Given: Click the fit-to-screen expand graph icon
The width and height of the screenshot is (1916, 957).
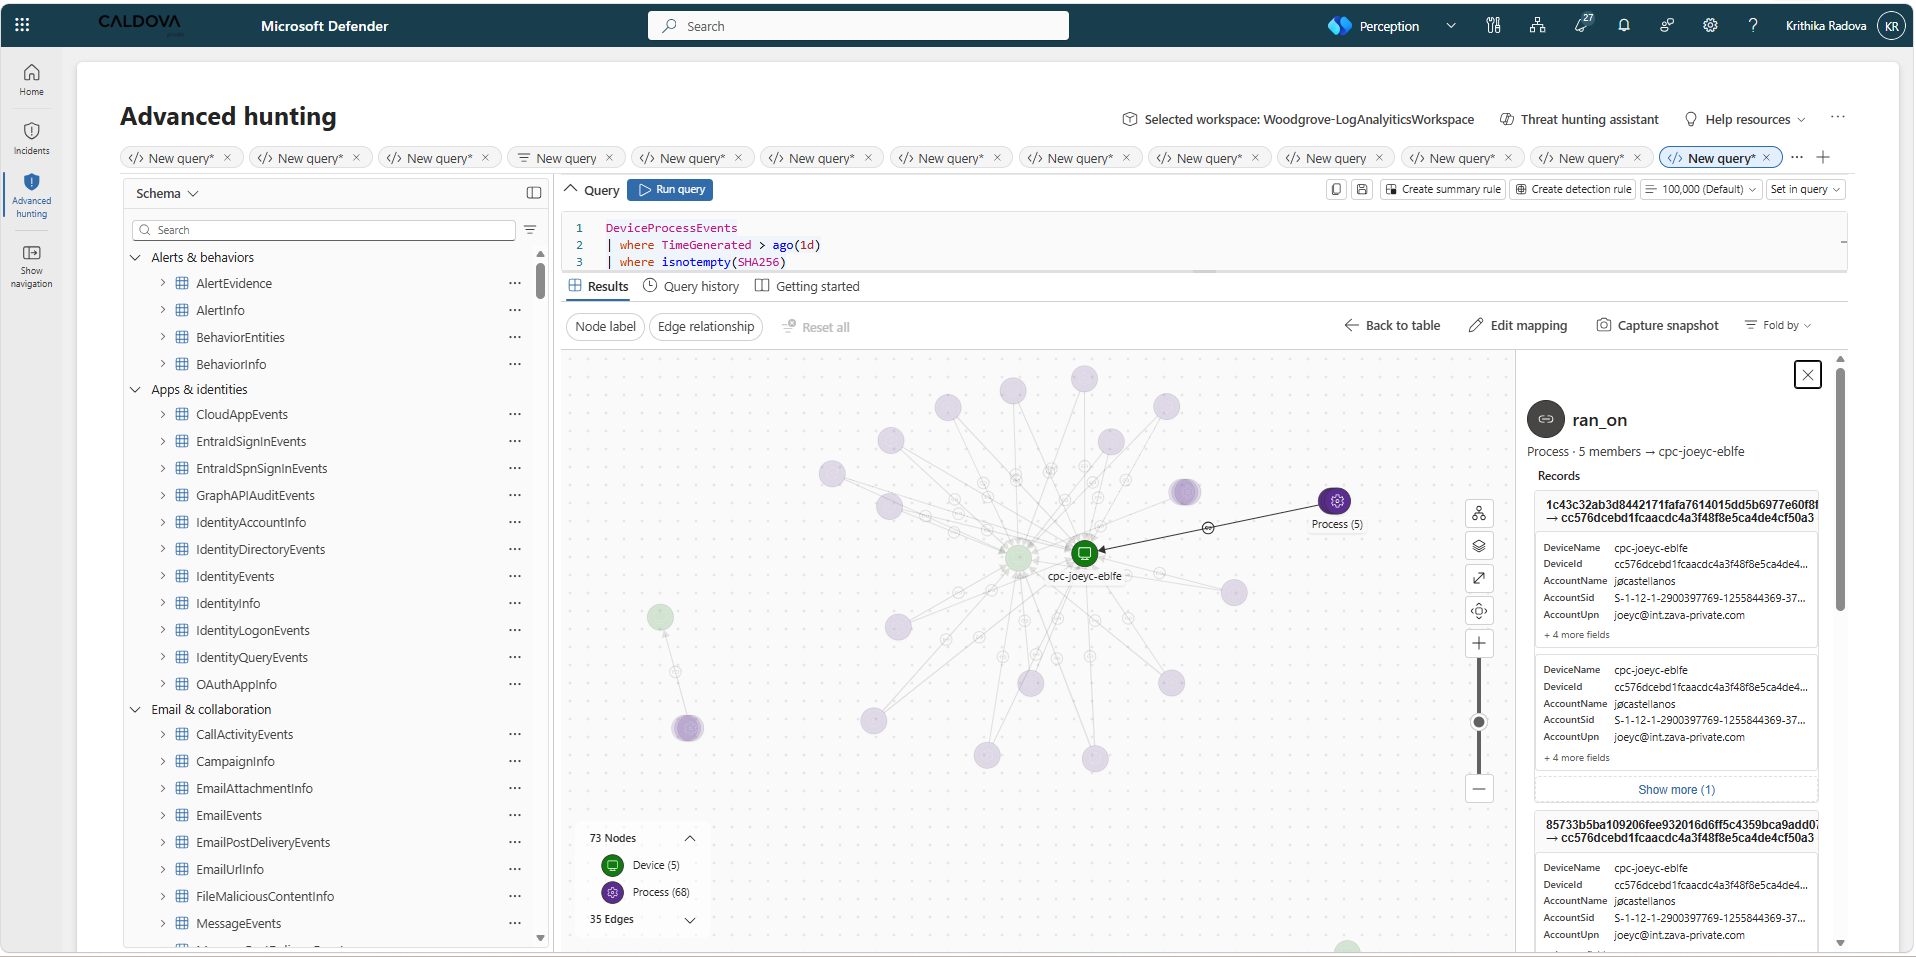Looking at the screenshot, I should click(x=1479, y=578).
